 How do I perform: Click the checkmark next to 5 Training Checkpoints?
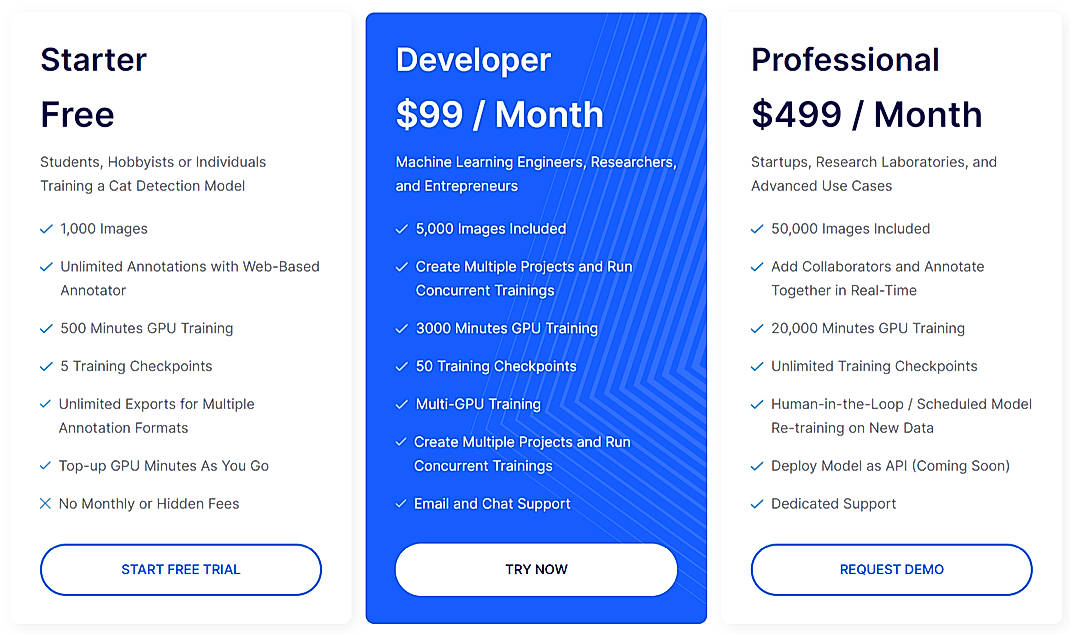[x=46, y=366]
